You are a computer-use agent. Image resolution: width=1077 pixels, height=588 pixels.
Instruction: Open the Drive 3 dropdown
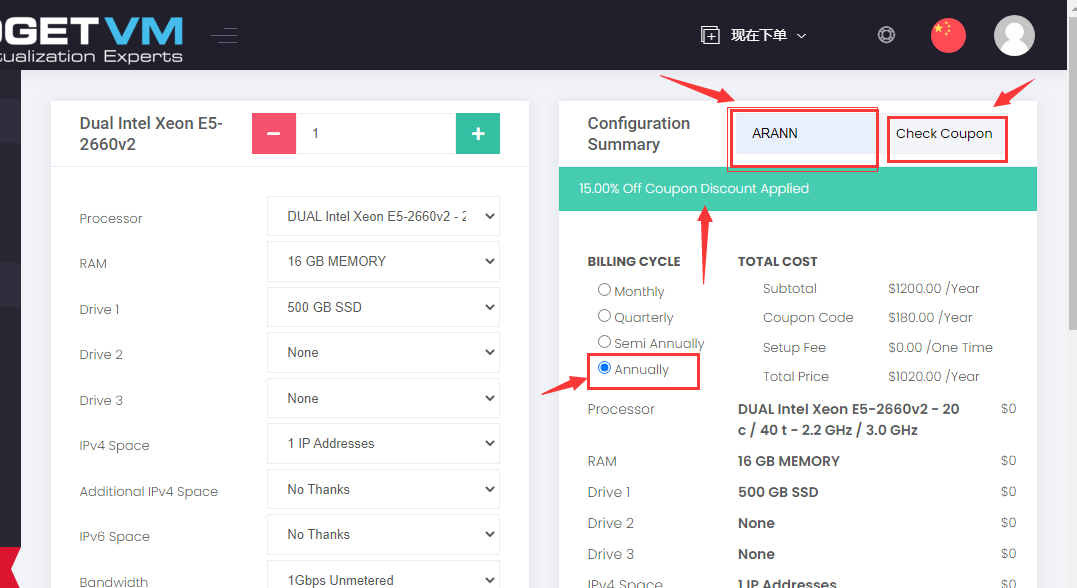click(383, 398)
